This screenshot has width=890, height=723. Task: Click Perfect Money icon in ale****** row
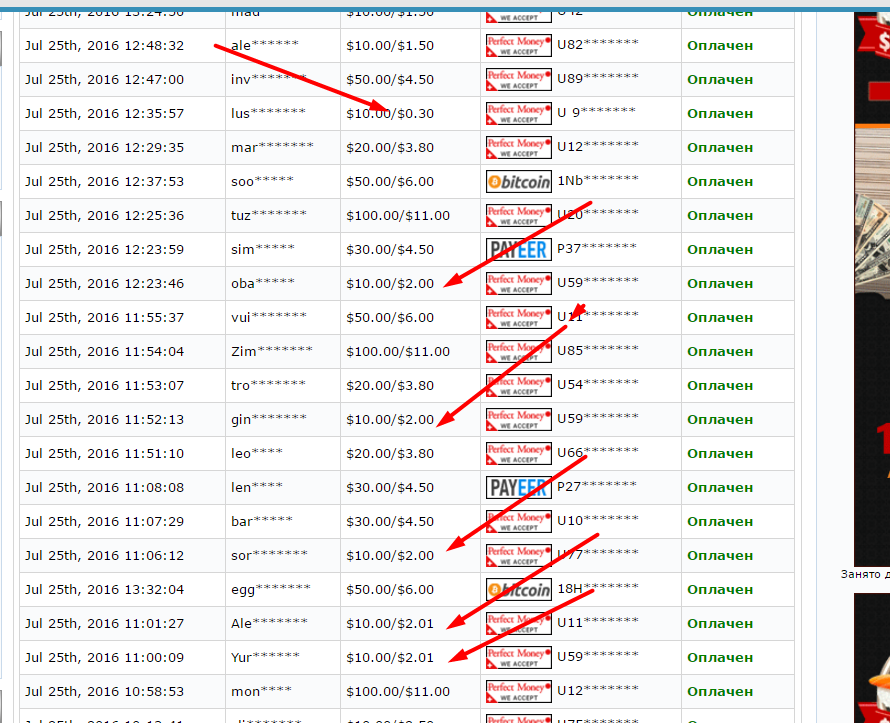(x=518, y=45)
